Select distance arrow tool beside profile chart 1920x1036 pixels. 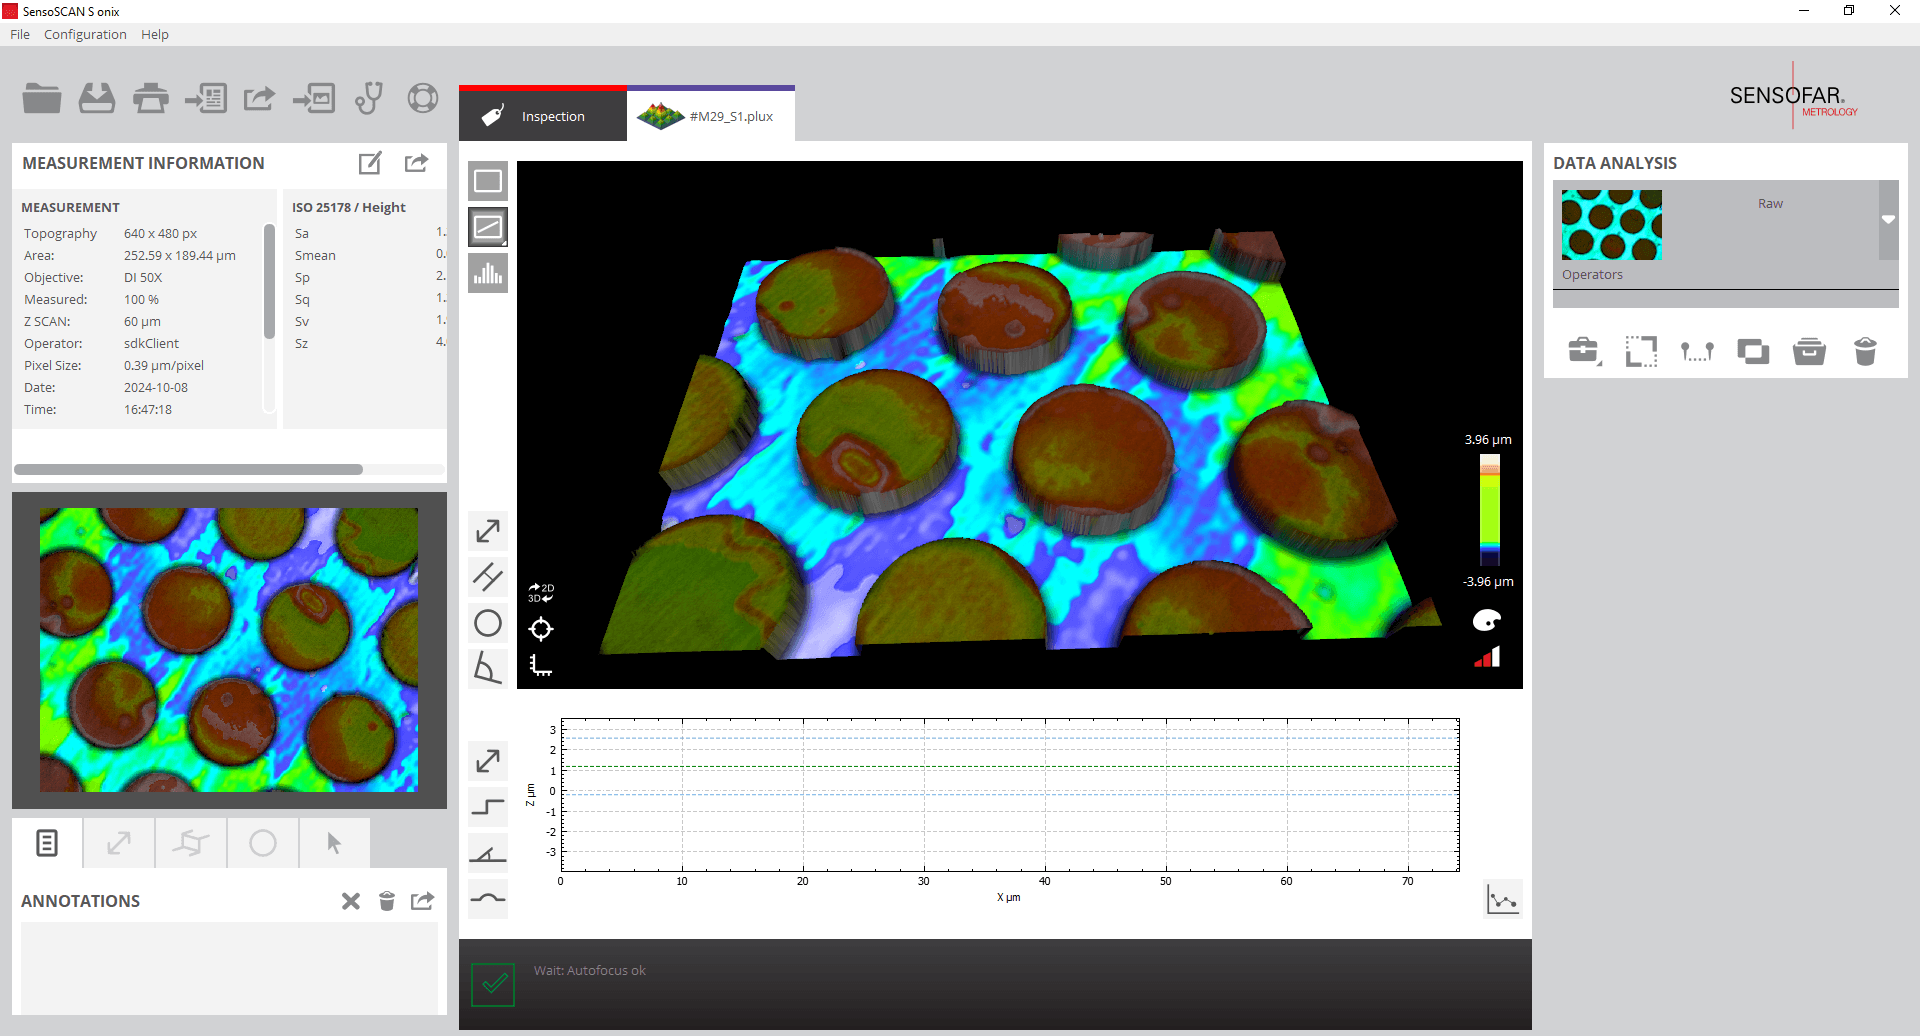(488, 761)
